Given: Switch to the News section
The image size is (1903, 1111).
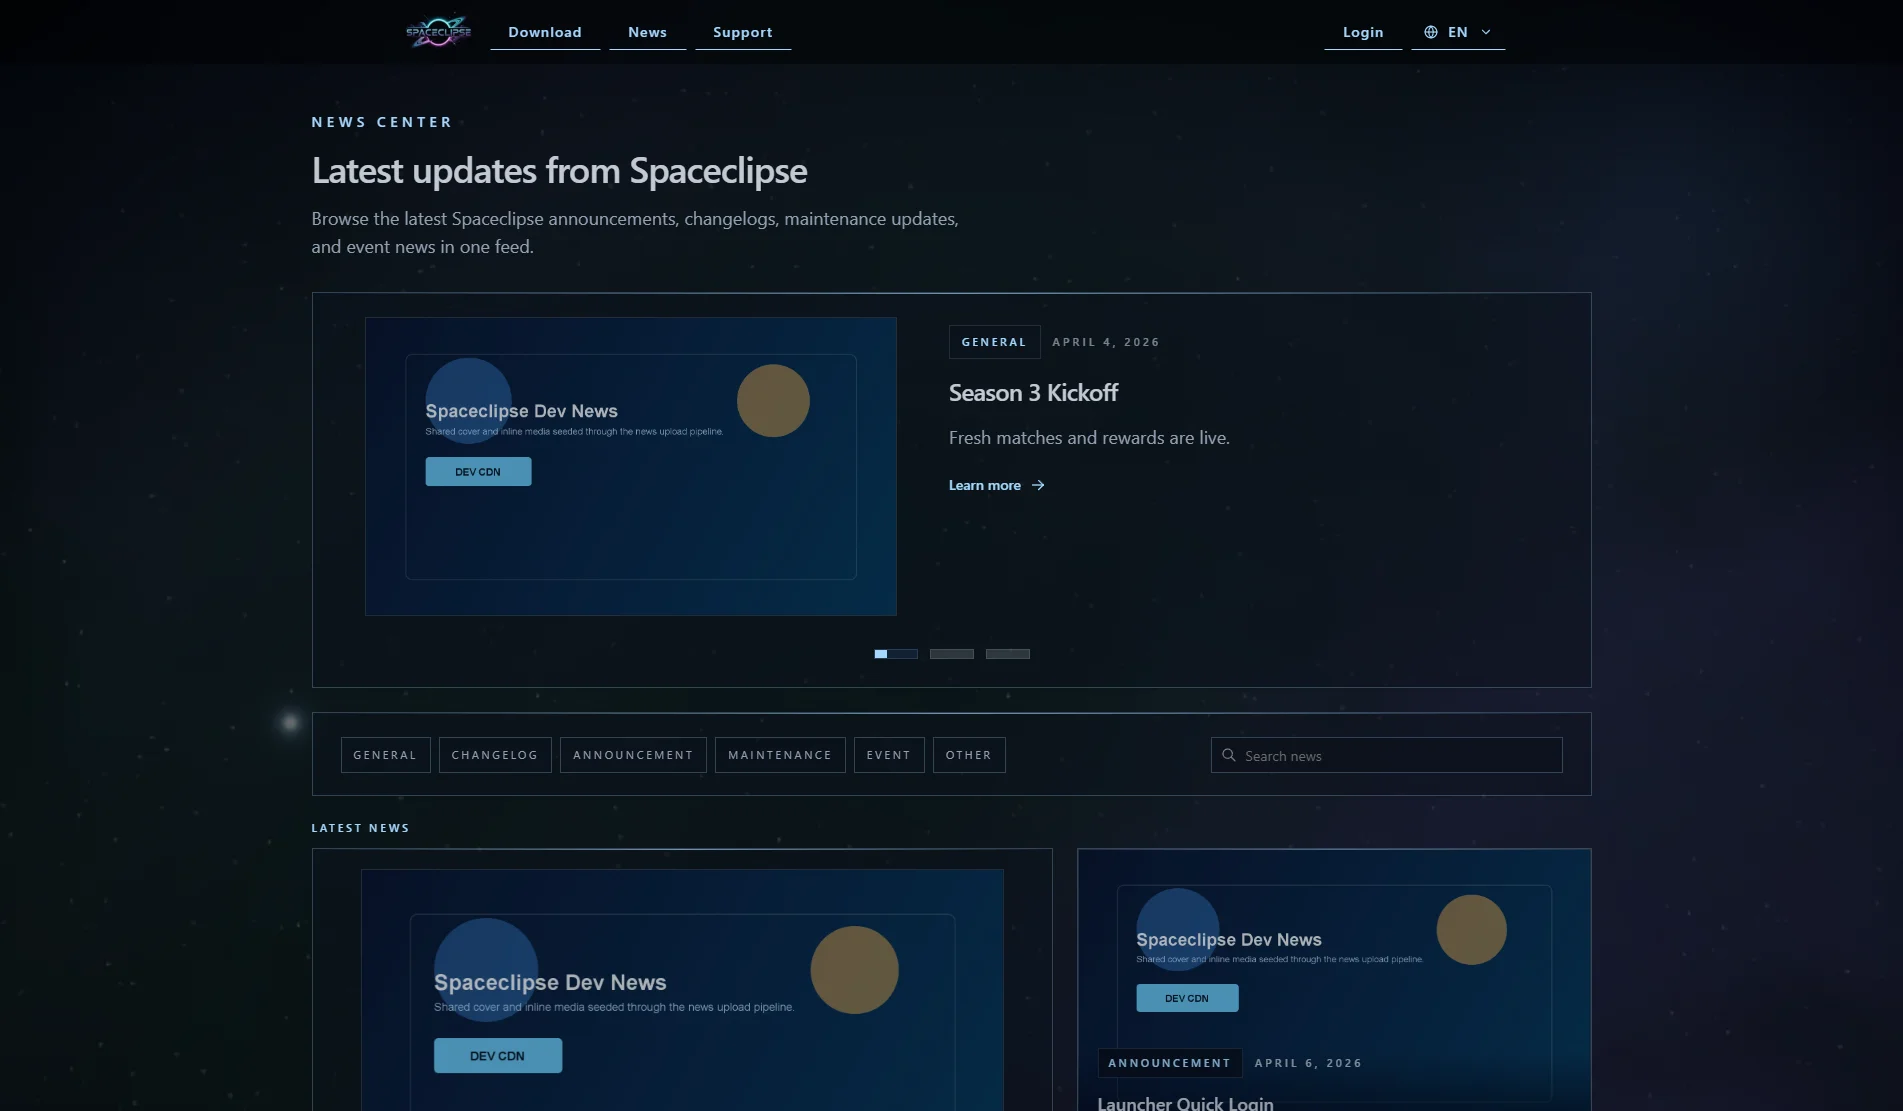Looking at the screenshot, I should [646, 31].
